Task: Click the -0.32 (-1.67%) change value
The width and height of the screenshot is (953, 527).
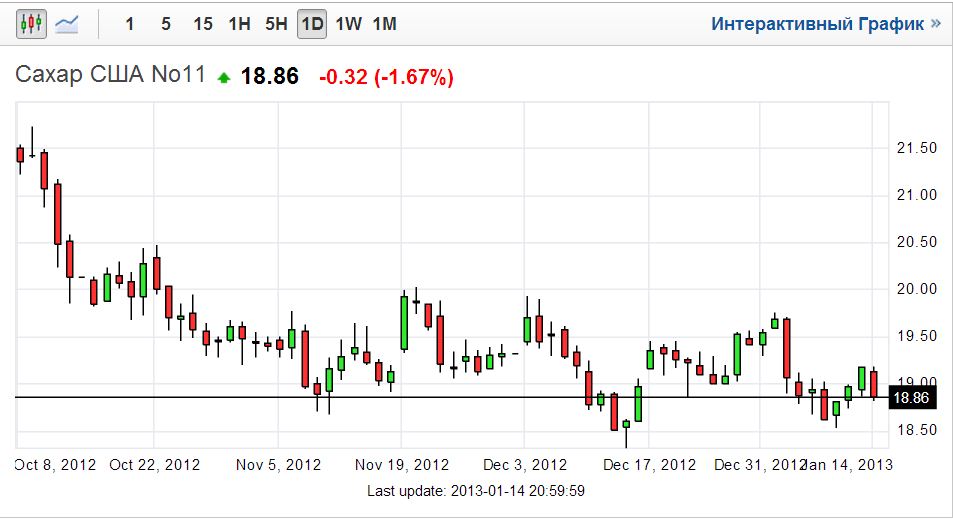Action: (x=387, y=77)
